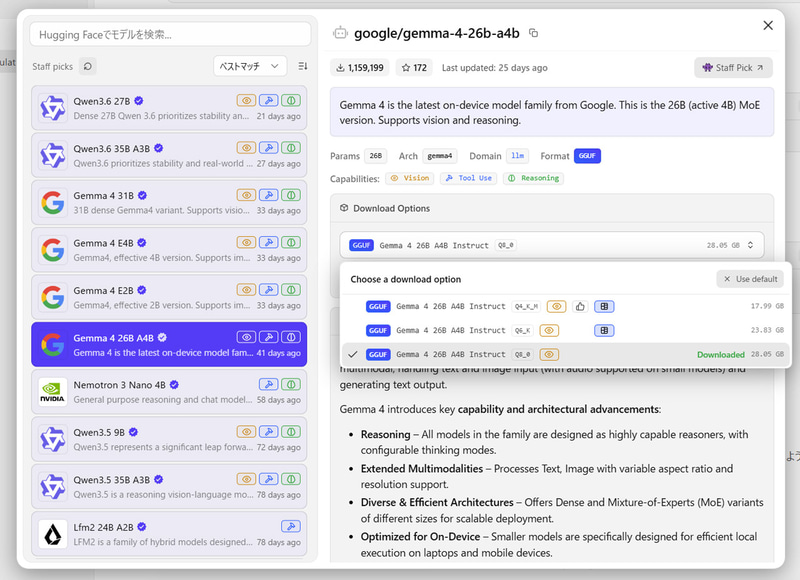Screen dimensions: 800x580
Task: Click the vision eye badge on Qwen3.6 35B A3B
Action: pos(246,148)
